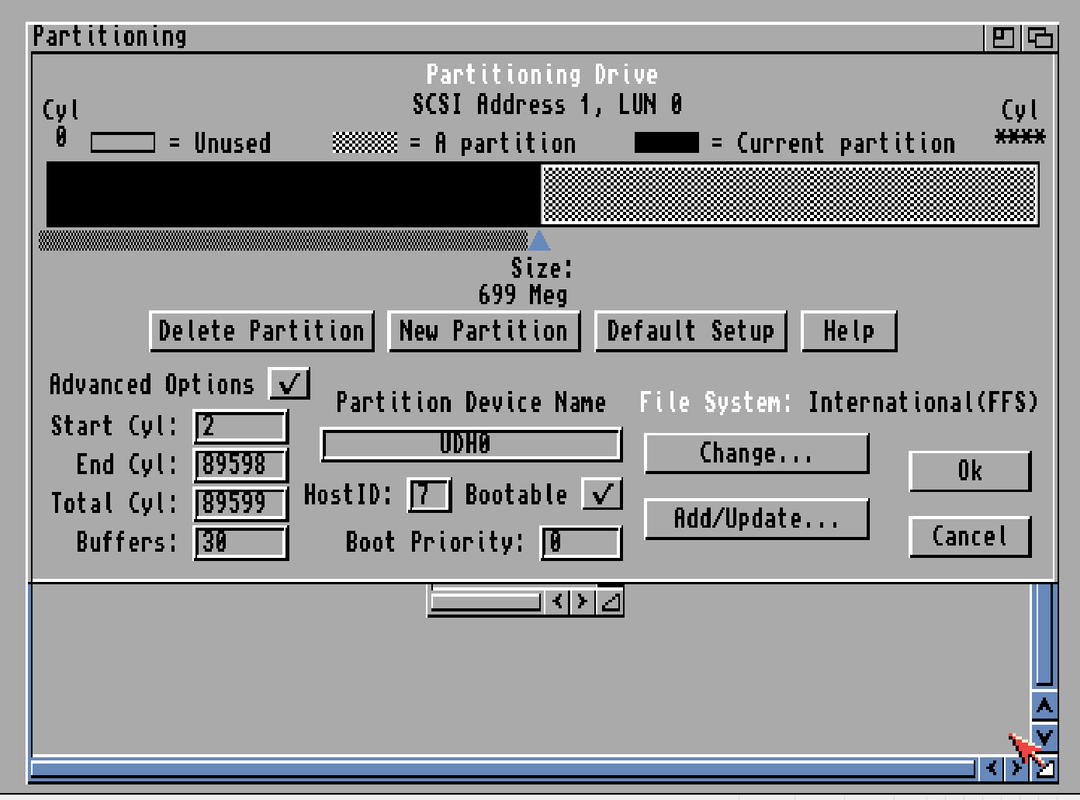Click the "699 Meg" size text

click(x=523, y=295)
